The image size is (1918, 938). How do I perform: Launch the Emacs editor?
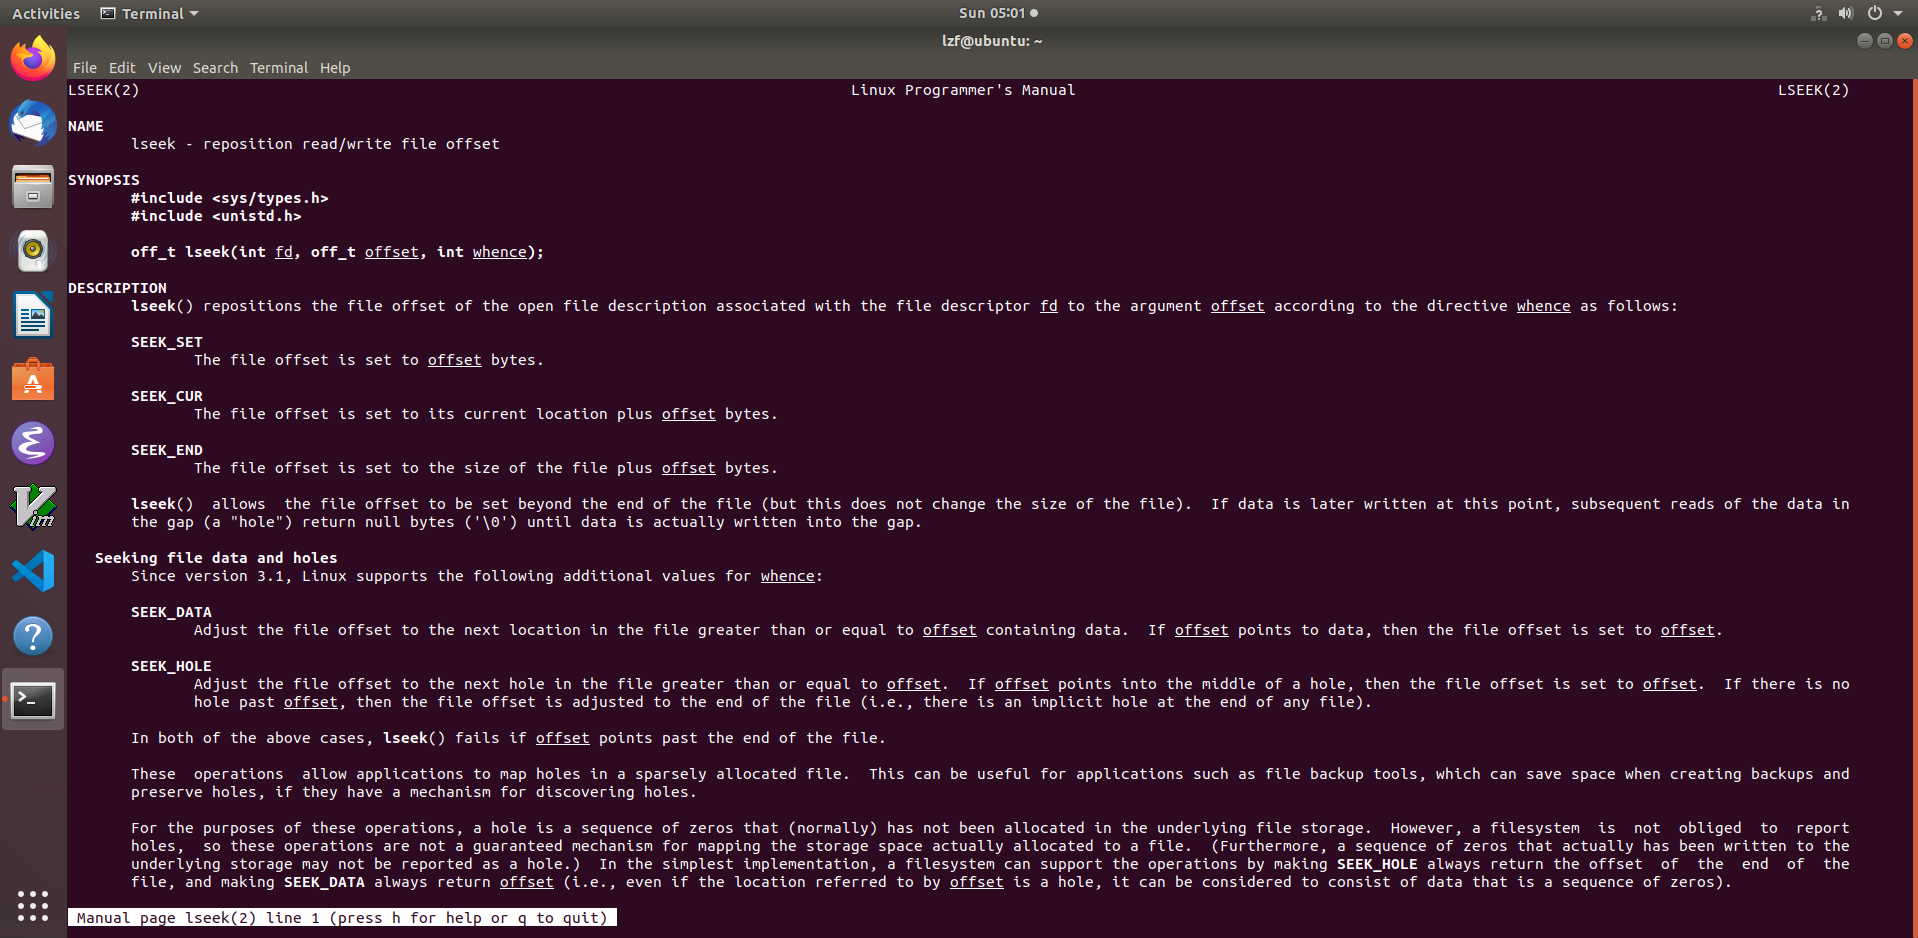tap(33, 443)
